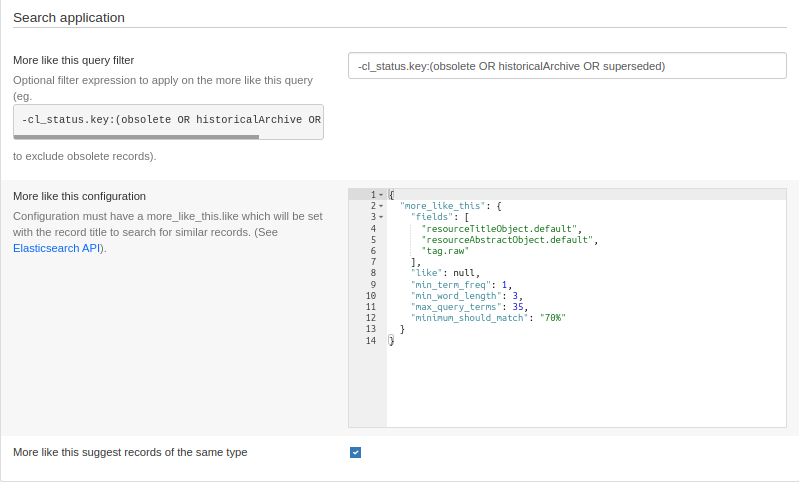Viewport: 799px width, 482px height.
Task: Click line number 8 in the editor gutter
Action: click(x=372, y=273)
